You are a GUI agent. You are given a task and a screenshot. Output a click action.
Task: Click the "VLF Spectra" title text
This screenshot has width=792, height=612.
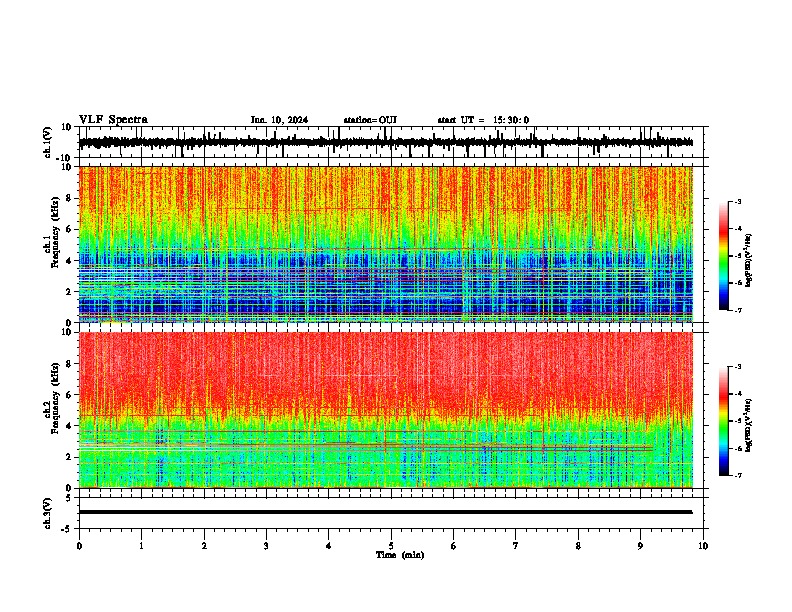pos(113,120)
